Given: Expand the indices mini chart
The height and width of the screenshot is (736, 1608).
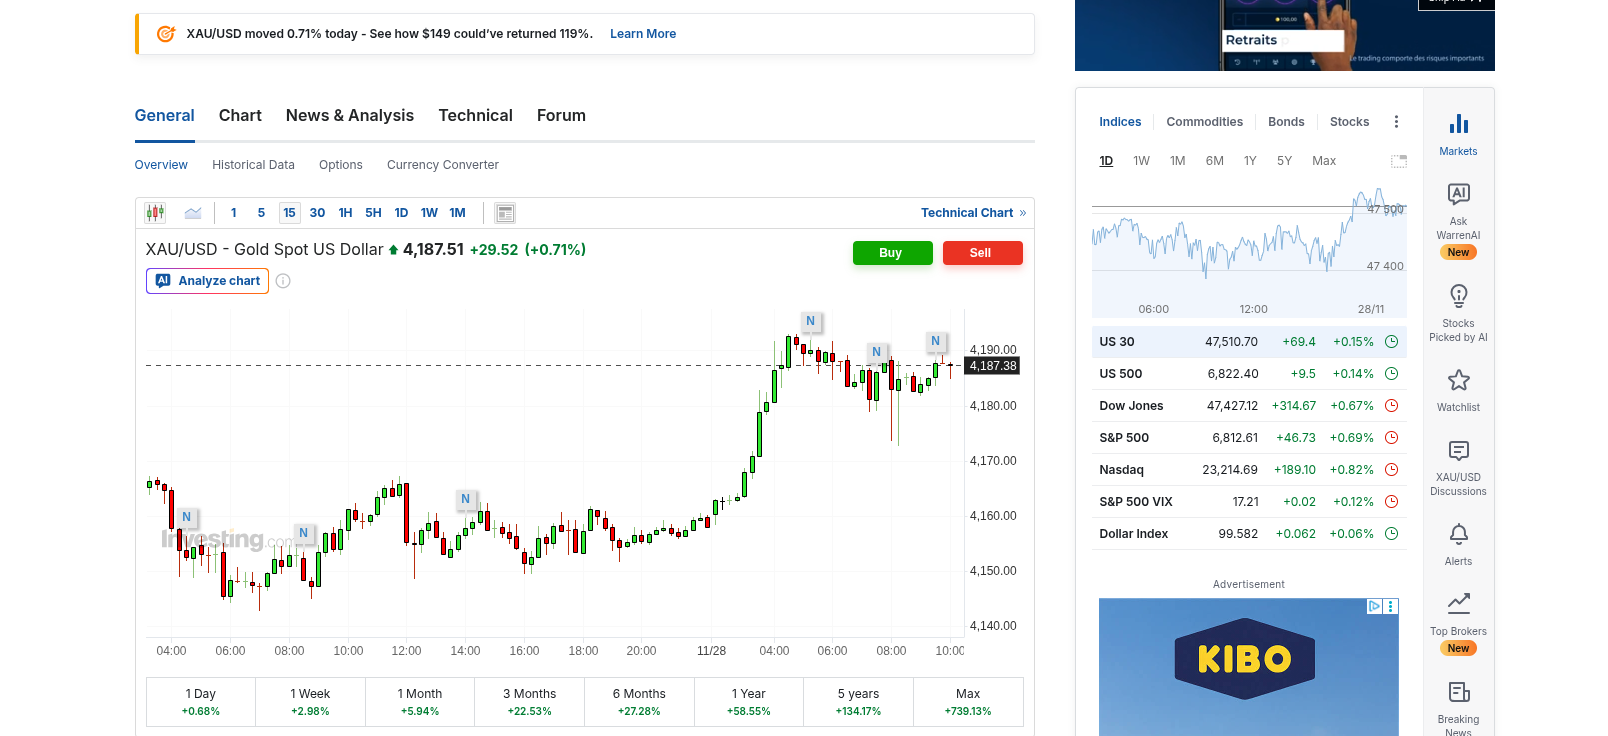Looking at the screenshot, I should (x=1398, y=161).
